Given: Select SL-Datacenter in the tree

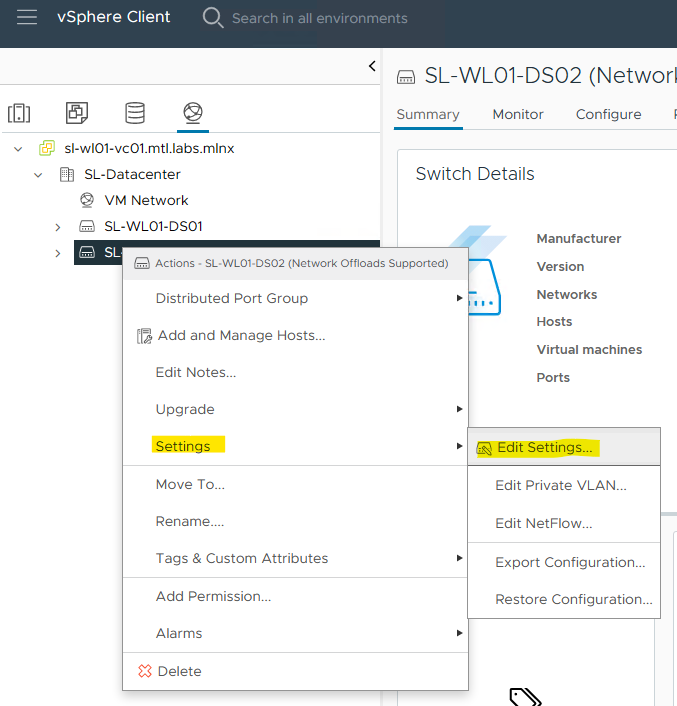Looking at the screenshot, I should [132, 174].
